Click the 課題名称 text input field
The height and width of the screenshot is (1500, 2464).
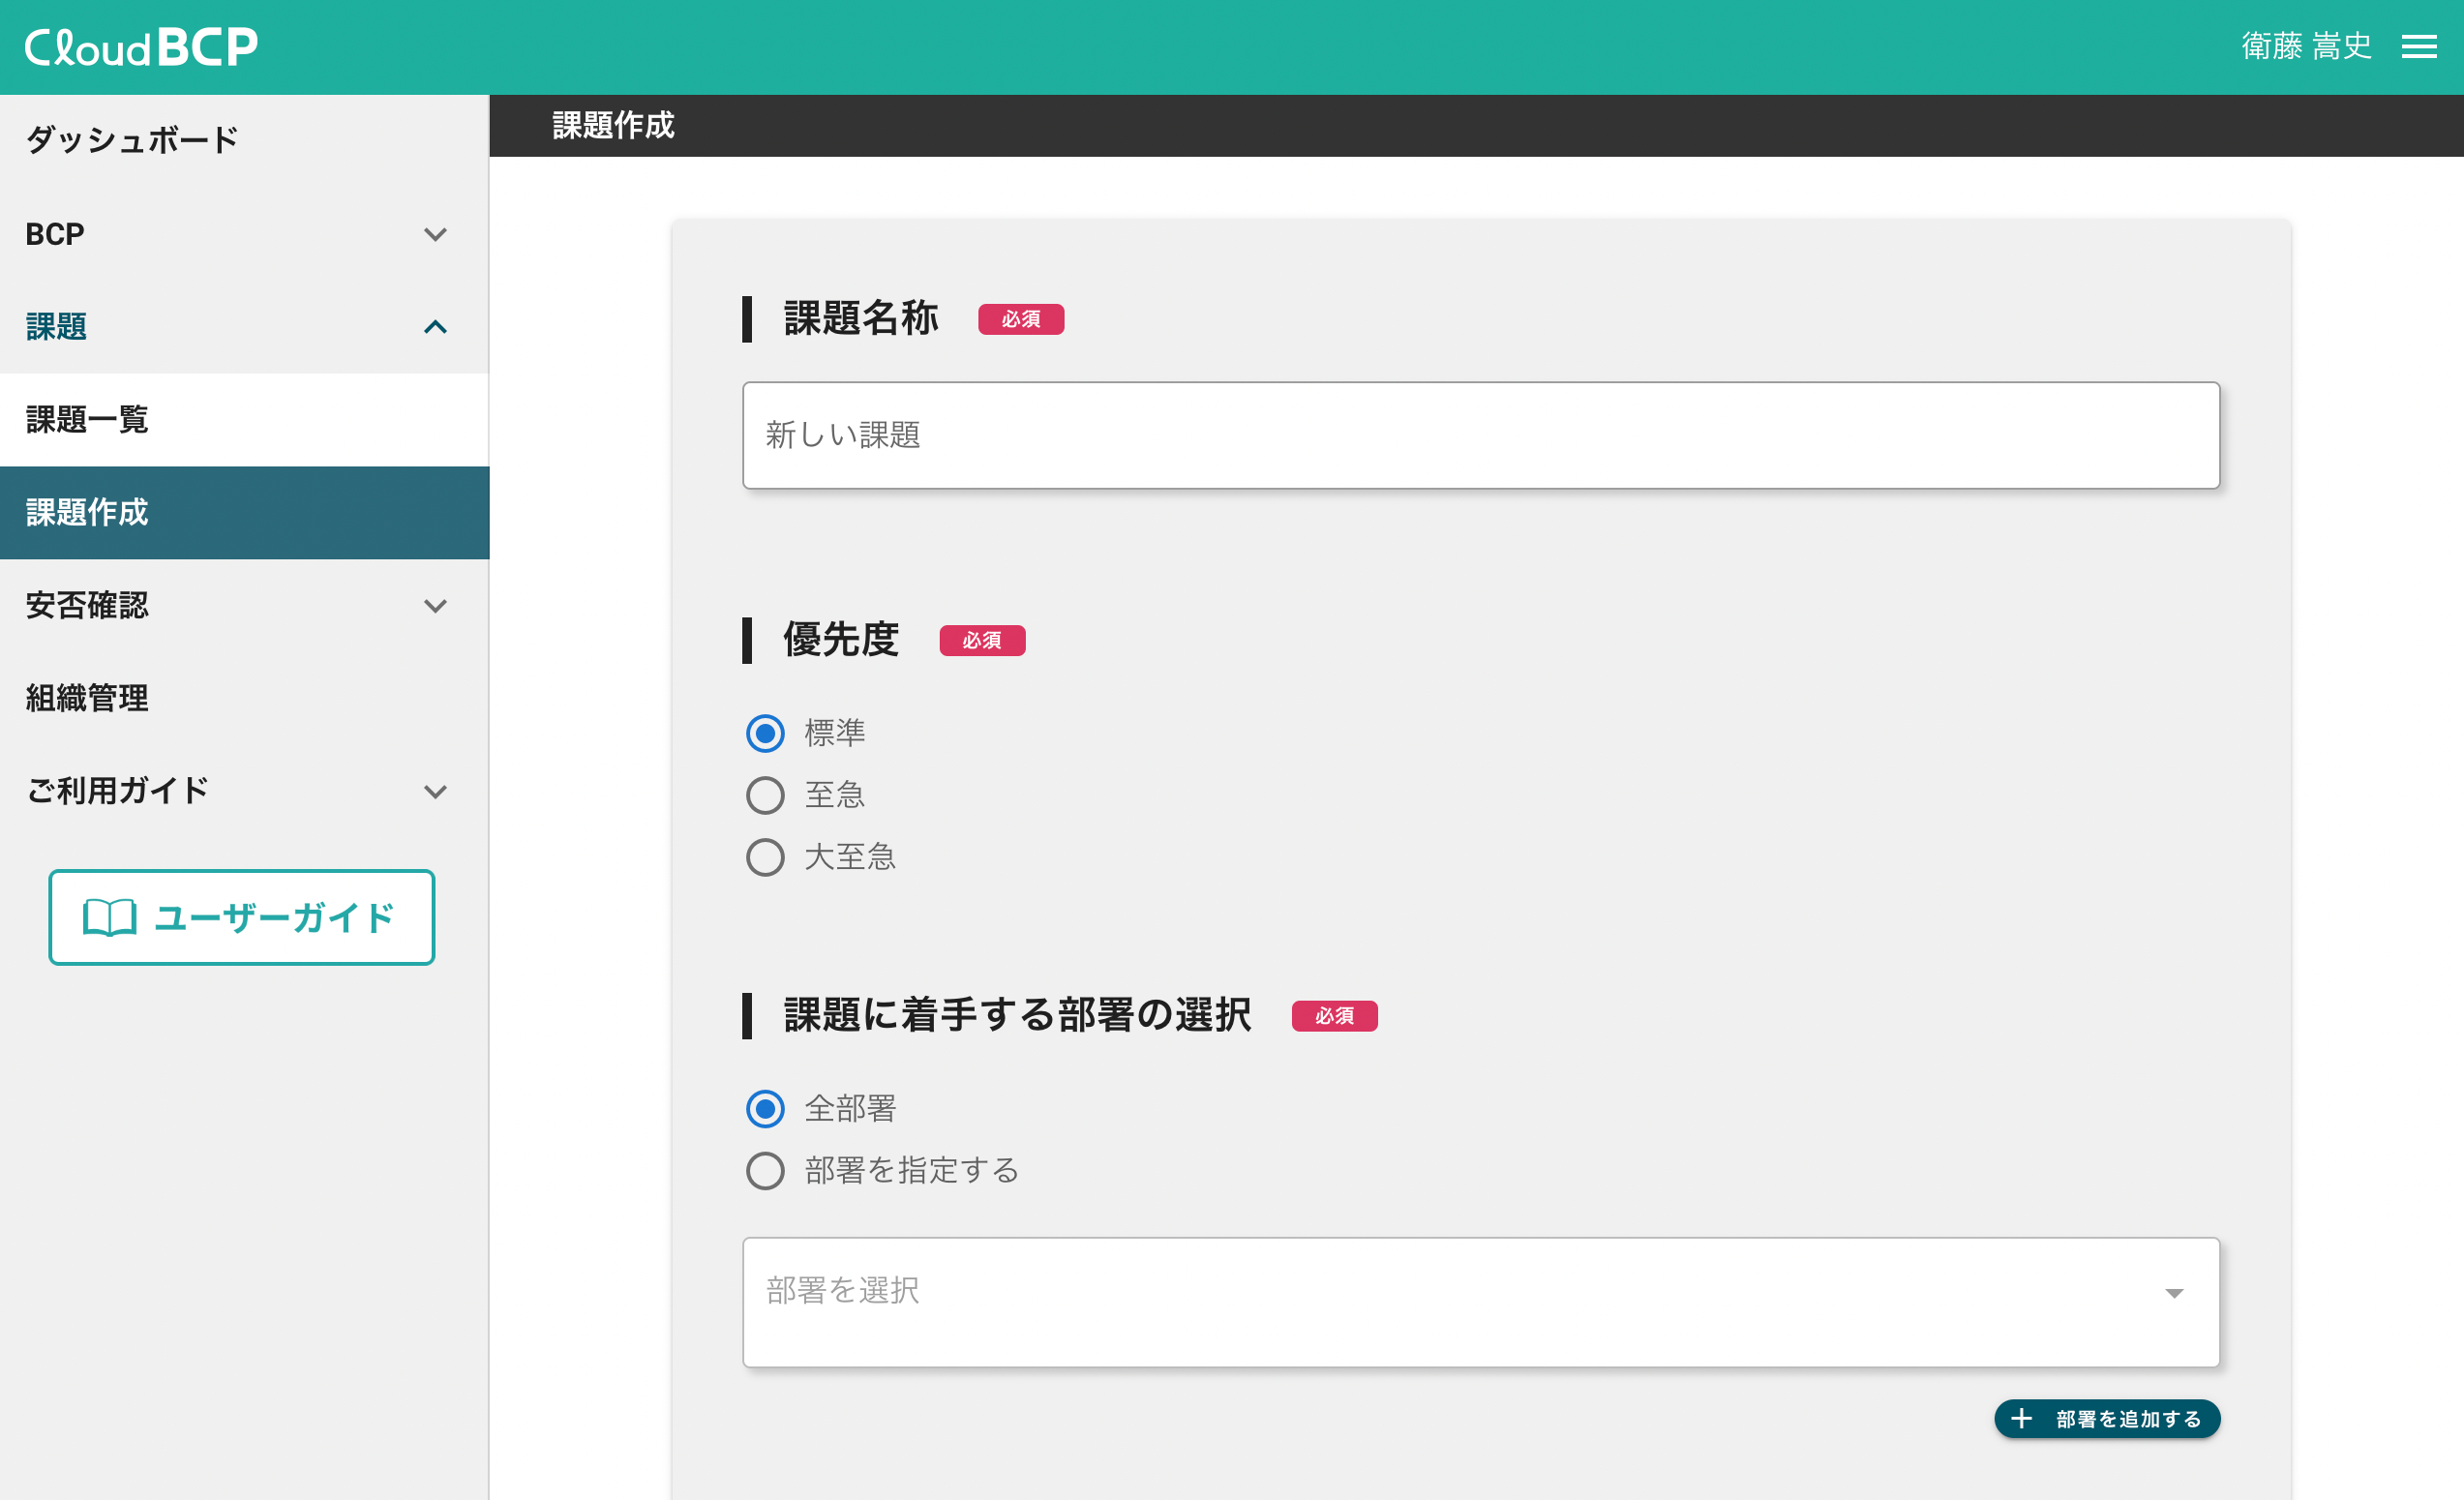(x=1480, y=435)
